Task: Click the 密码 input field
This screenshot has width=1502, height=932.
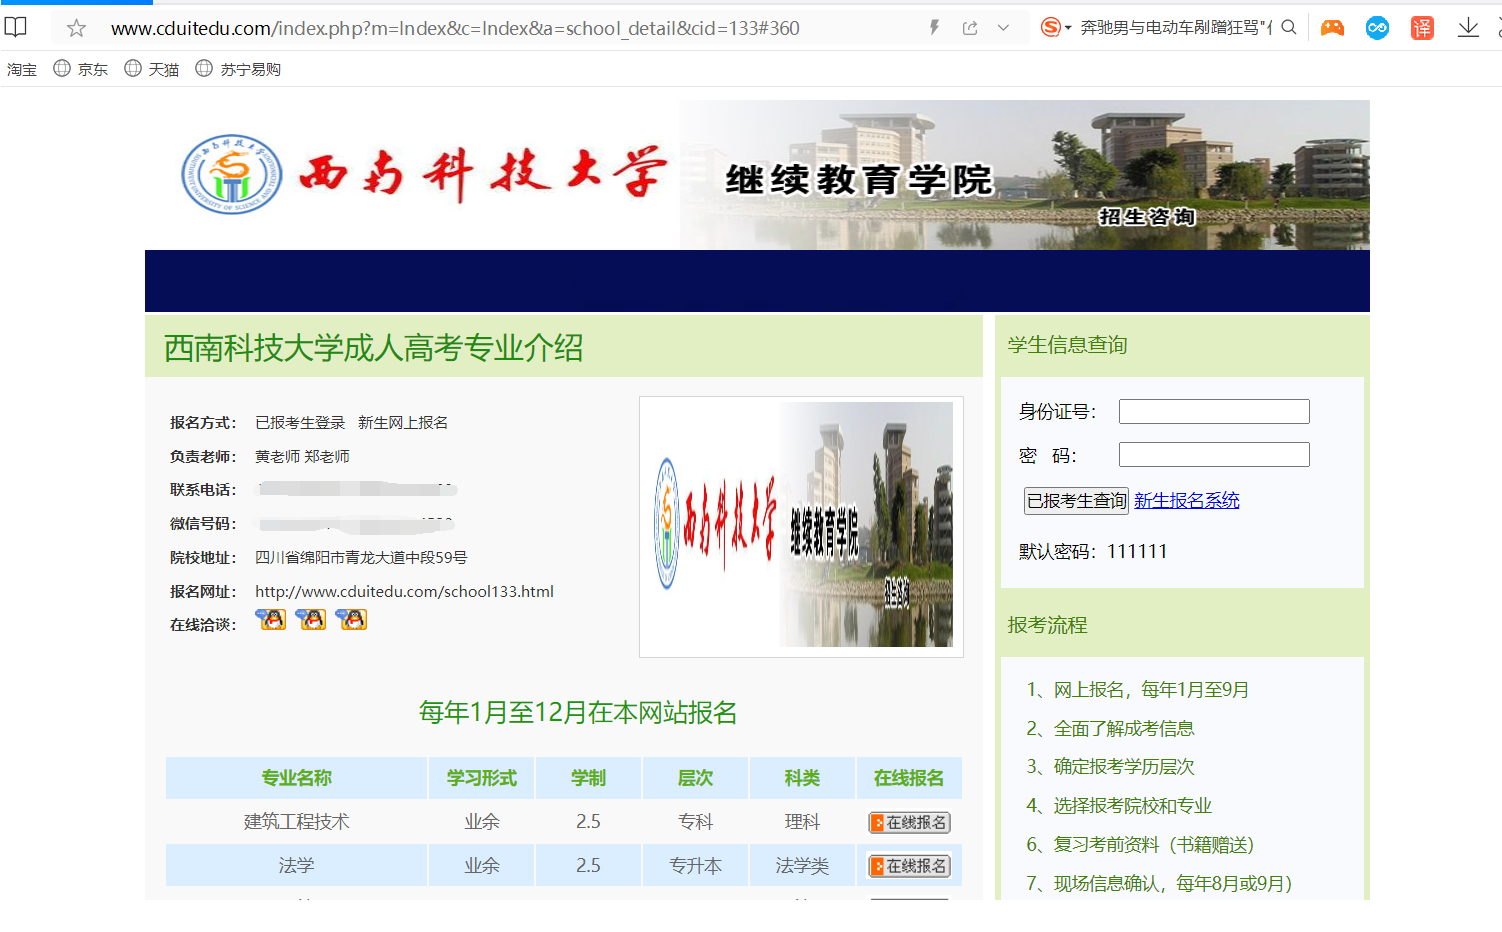Action: click(1213, 455)
